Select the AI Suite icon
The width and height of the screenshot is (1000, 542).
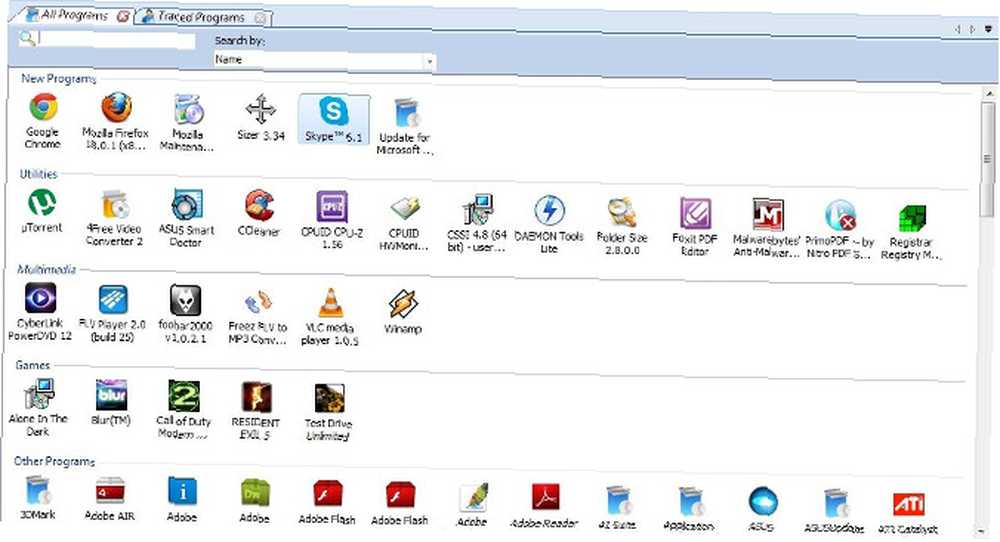(x=619, y=499)
